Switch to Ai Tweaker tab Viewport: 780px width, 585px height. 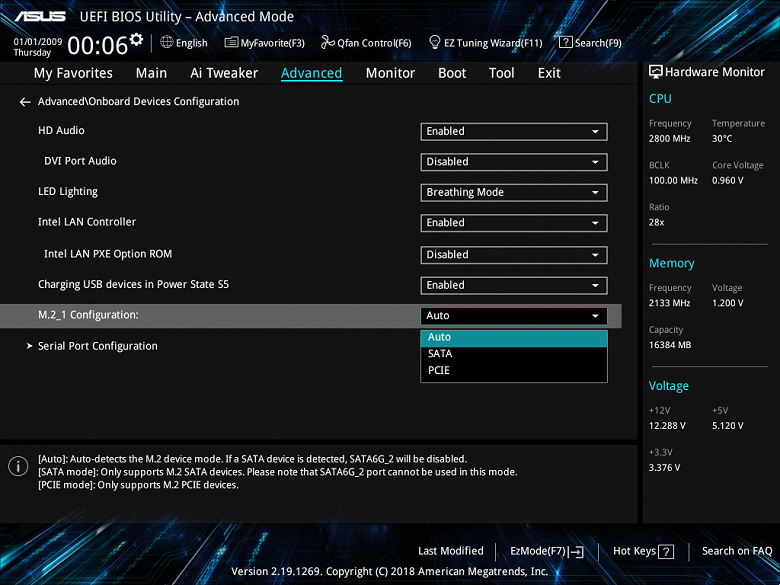point(224,73)
